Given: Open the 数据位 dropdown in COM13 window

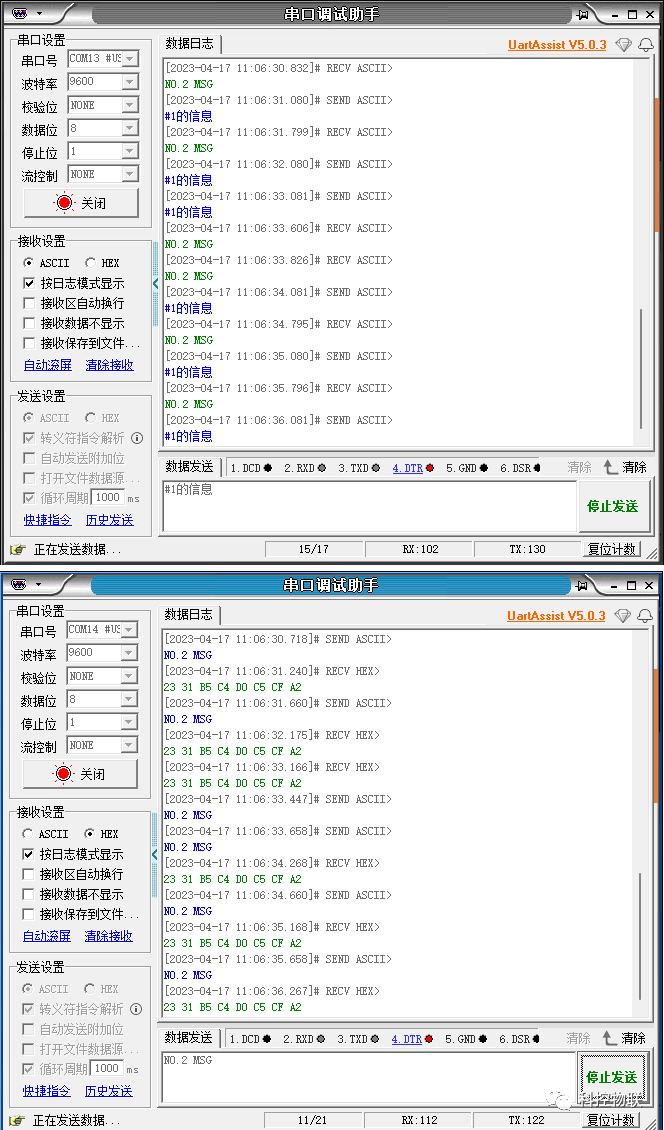Looking at the screenshot, I should [x=130, y=128].
